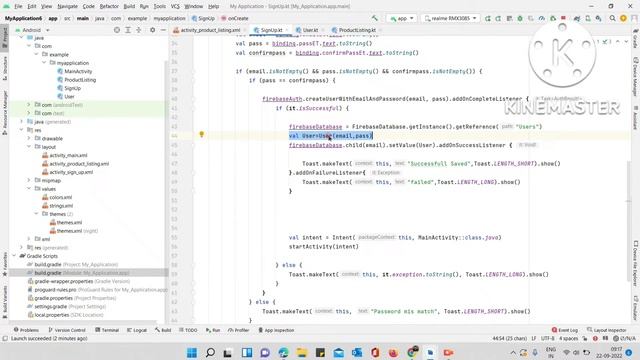Click the Profile app gauge icon
Image resolution: width=640 pixels, height=360 pixels.
coord(542,18)
